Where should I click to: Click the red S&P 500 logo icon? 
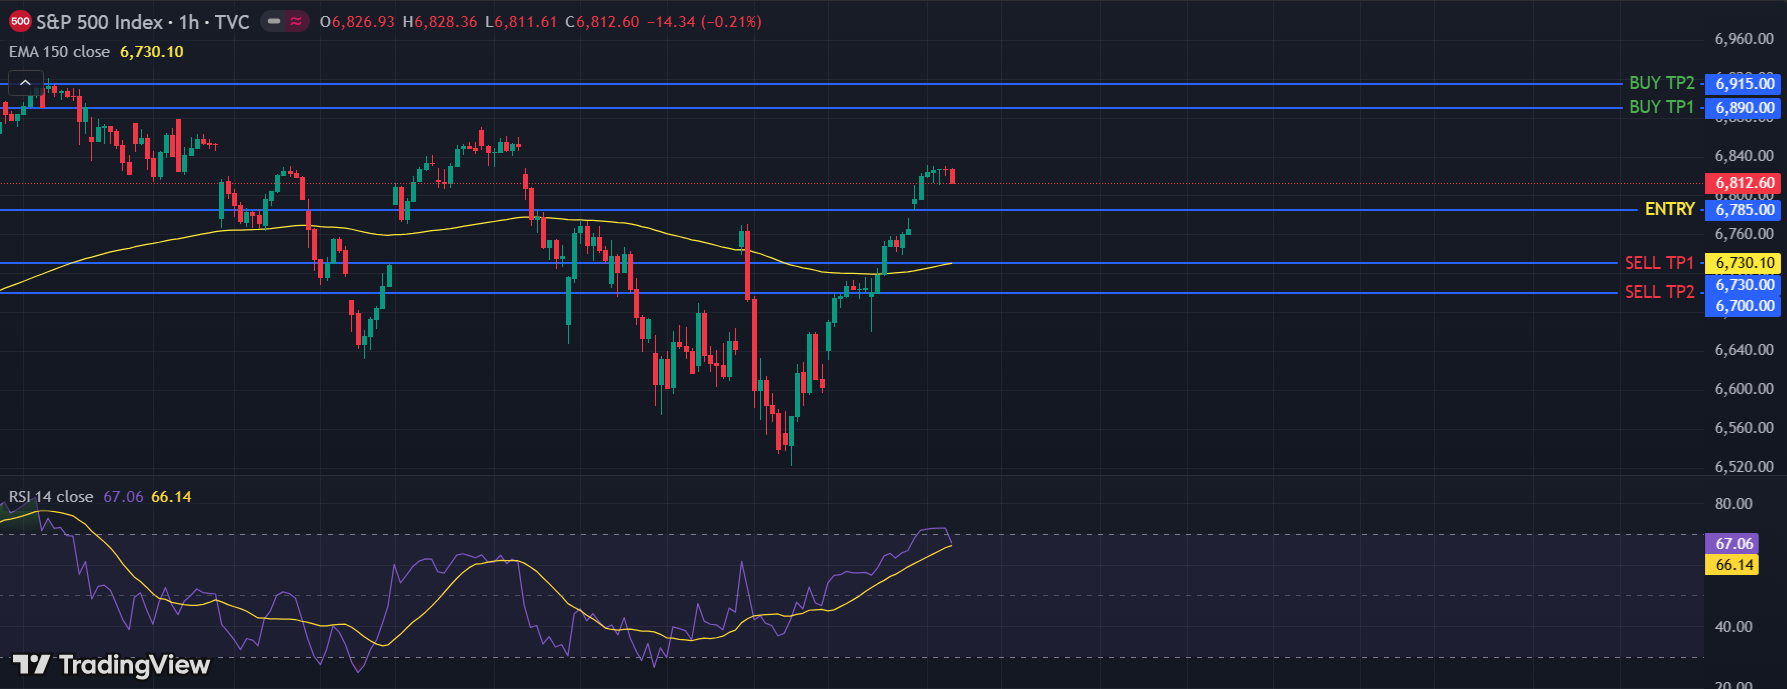pyautogui.click(x=20, y=22)
